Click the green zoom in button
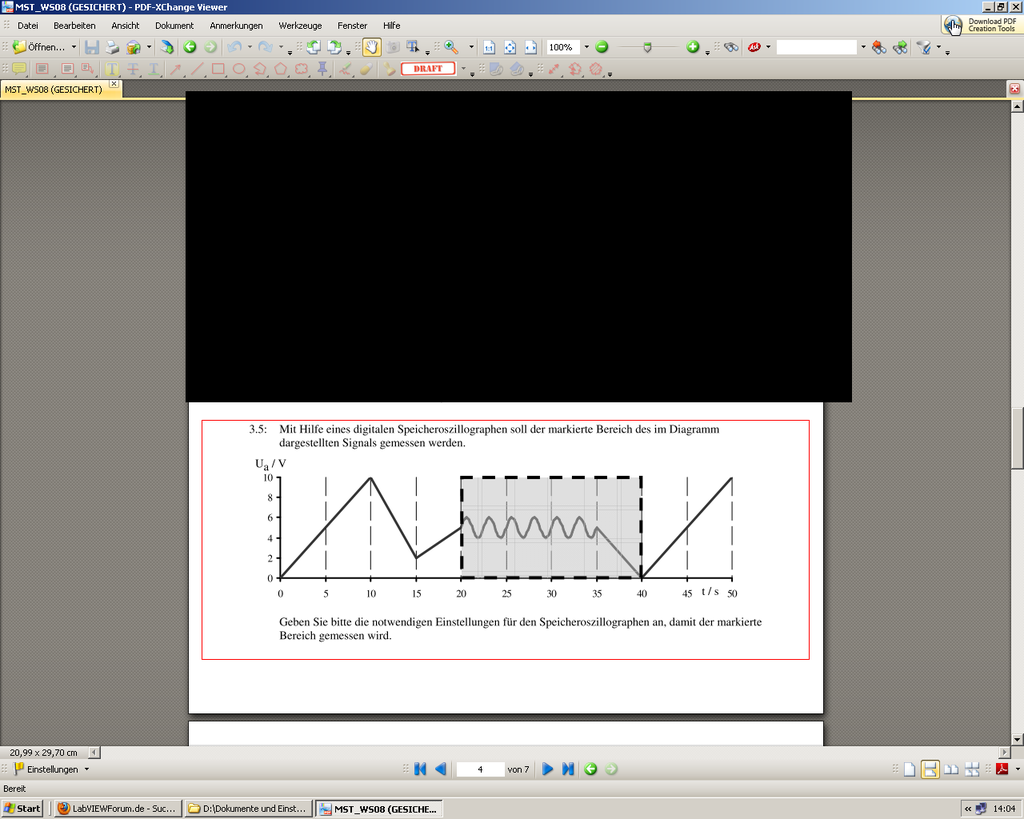 pos(693,47)
